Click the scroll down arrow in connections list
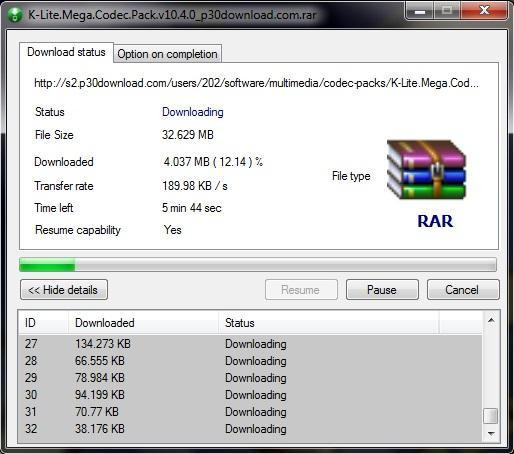This screenshot has width=514, height=454. [491, 433]
